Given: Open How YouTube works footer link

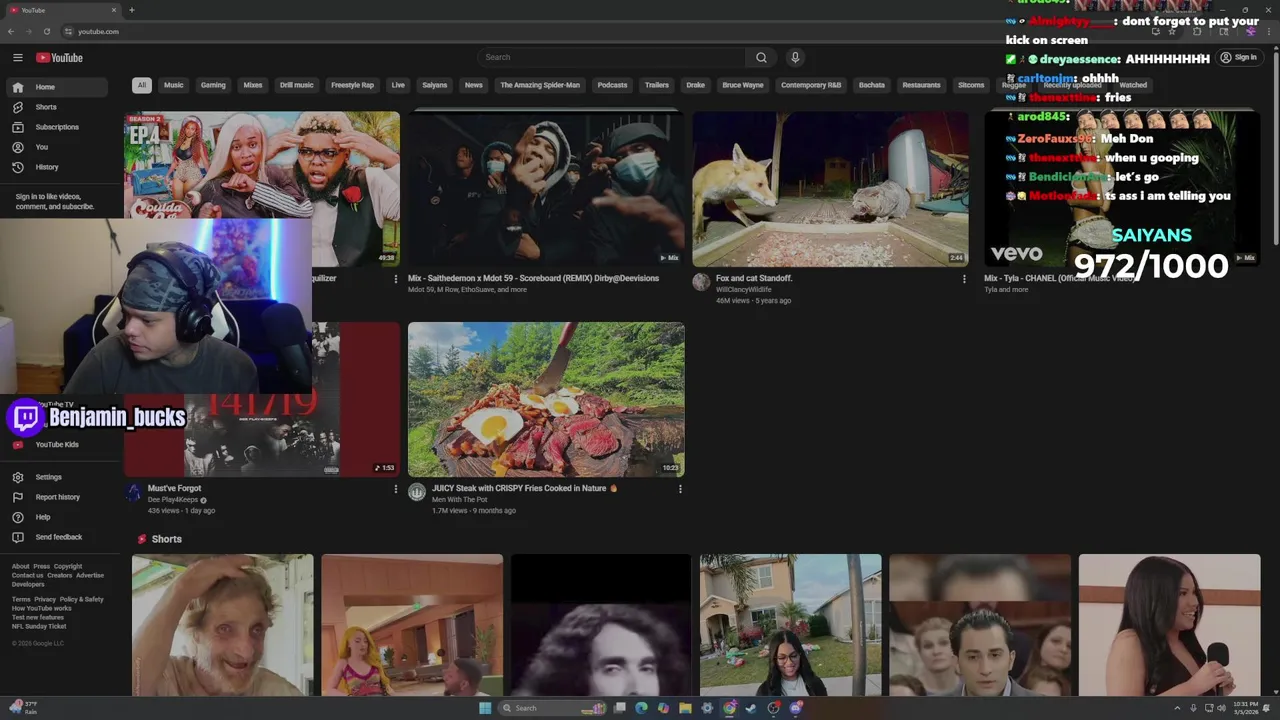Looking at the screenshot, I should 41,608.
